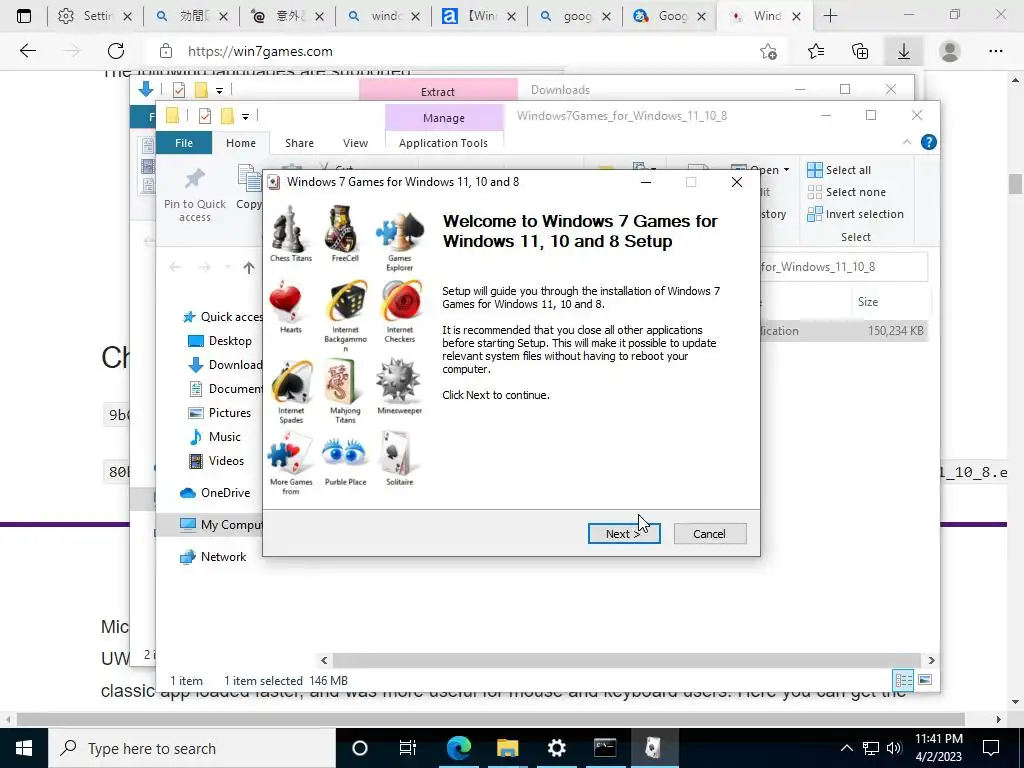Open File Explorer from taskbar
The height and width of the screenshot is (768, 1024).
[507, 748]
